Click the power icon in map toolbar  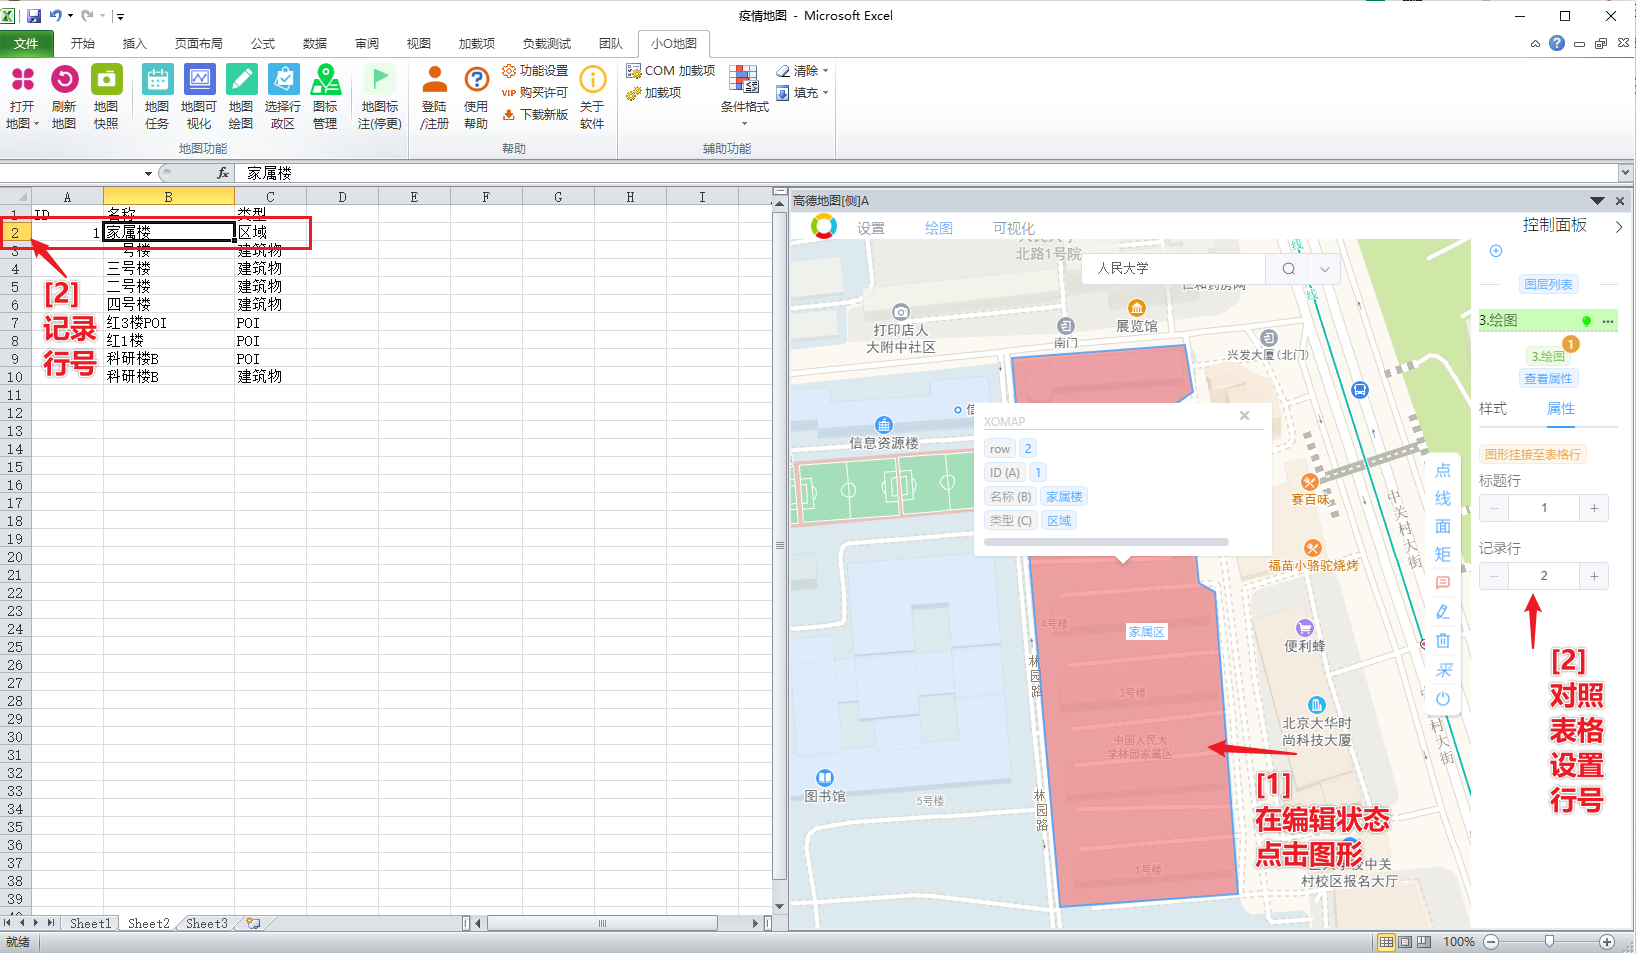pos(1443,699)
